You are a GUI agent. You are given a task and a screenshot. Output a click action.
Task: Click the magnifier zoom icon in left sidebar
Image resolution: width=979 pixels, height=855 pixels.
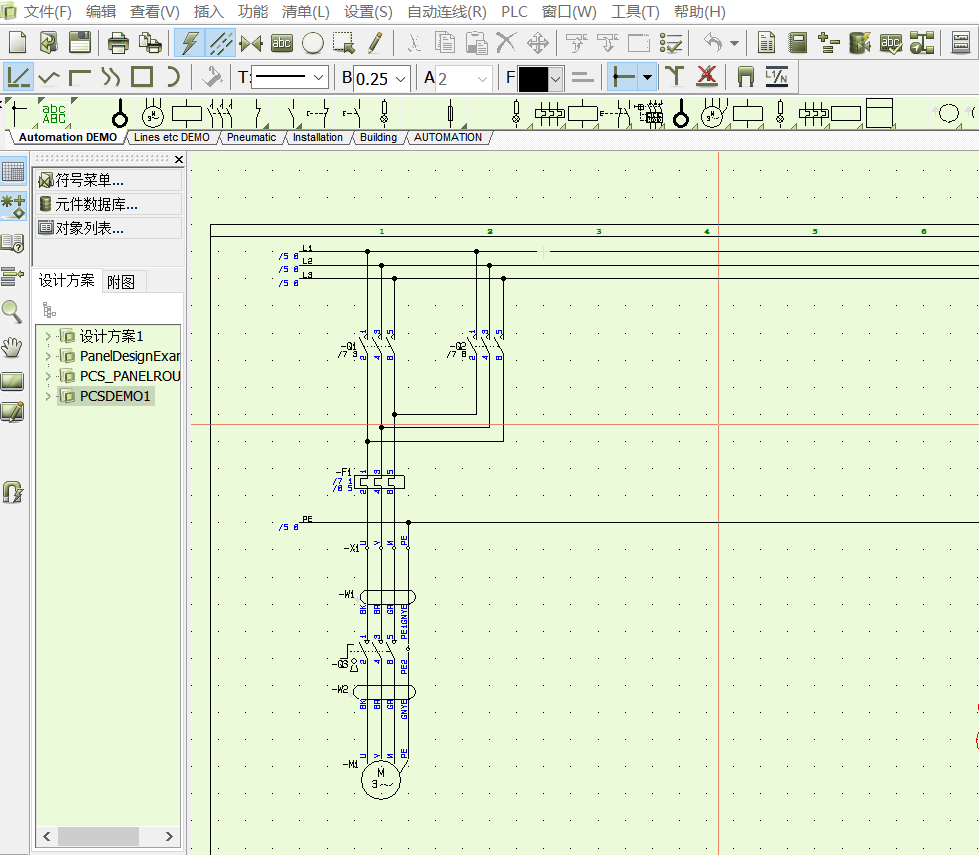click(12, 311)
